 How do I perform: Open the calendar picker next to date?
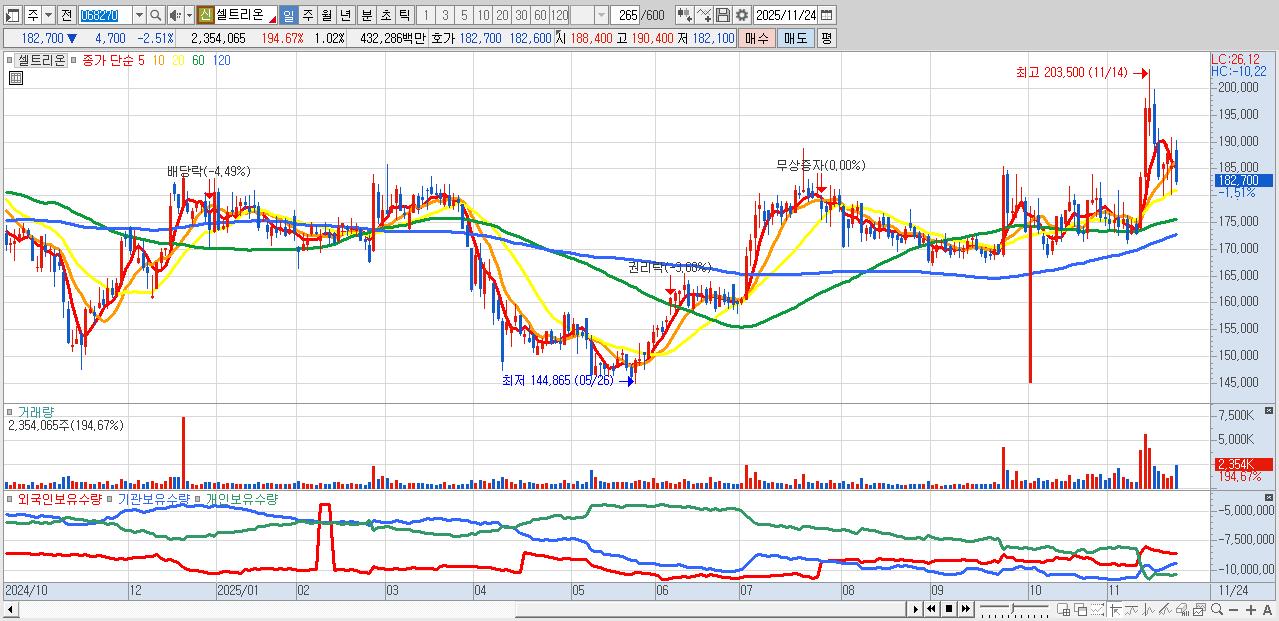point(826,15)
